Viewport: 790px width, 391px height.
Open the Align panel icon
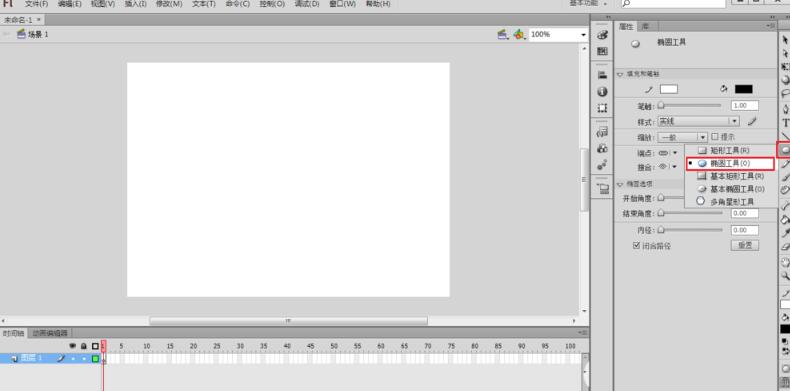coord(602,75)
